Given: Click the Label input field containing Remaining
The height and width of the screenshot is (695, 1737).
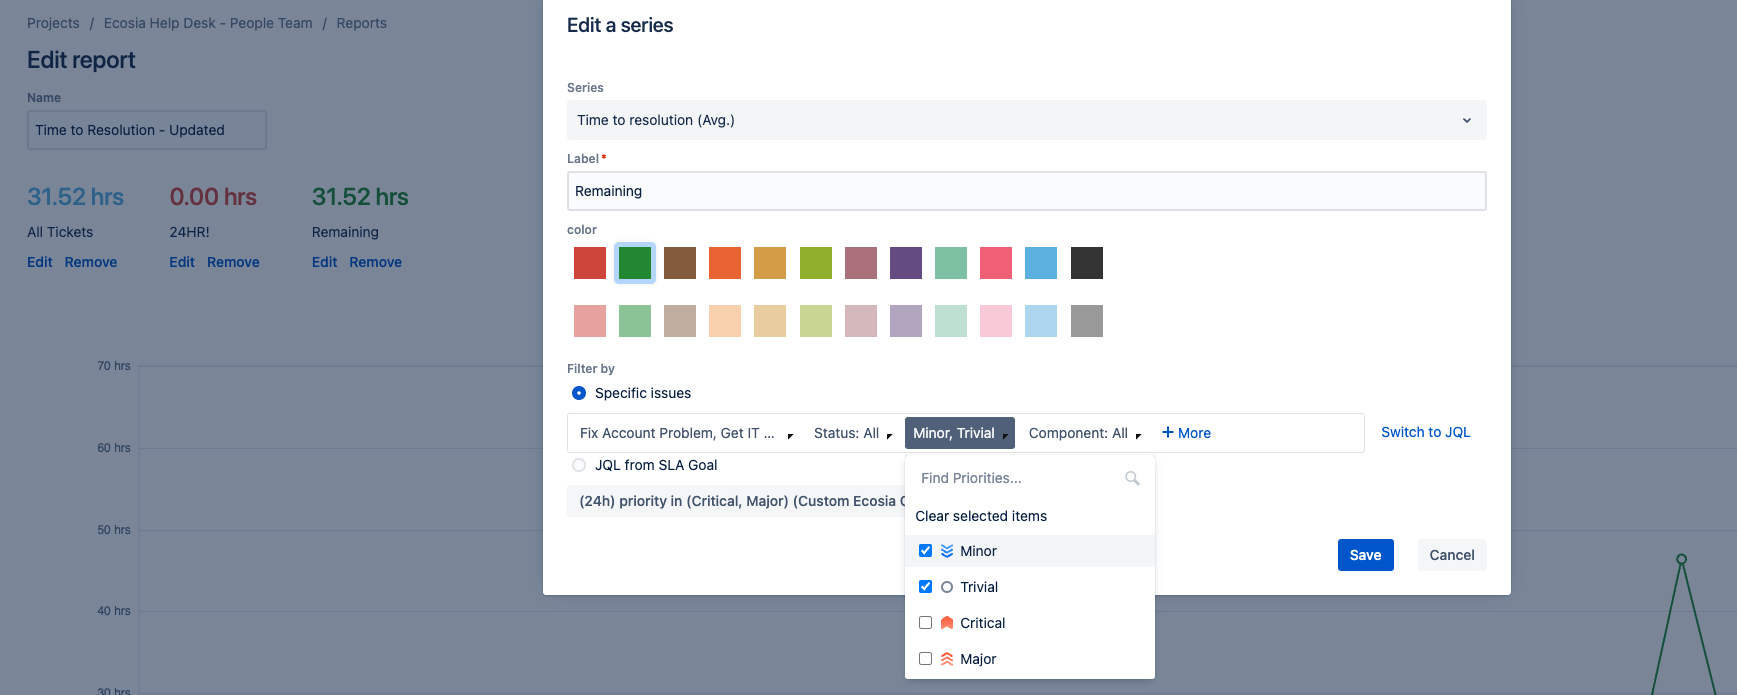Looking at the screenshot, I should click(1026, 191).
